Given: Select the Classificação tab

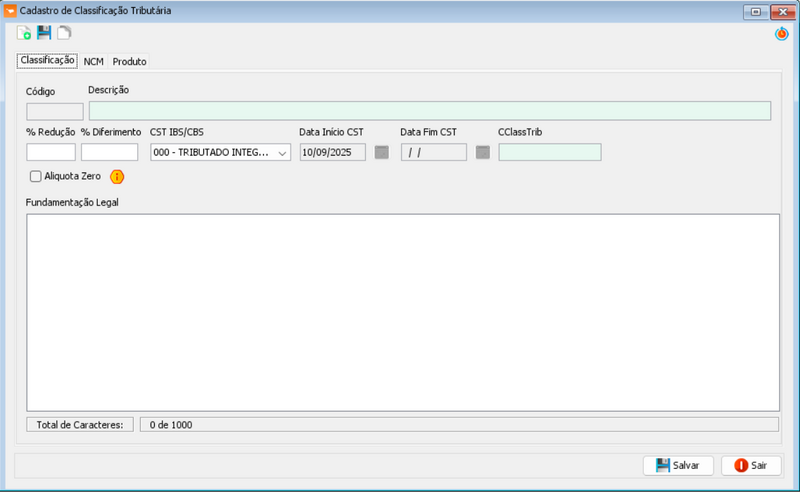Looking at the screenshot, I should pos(48,61).
